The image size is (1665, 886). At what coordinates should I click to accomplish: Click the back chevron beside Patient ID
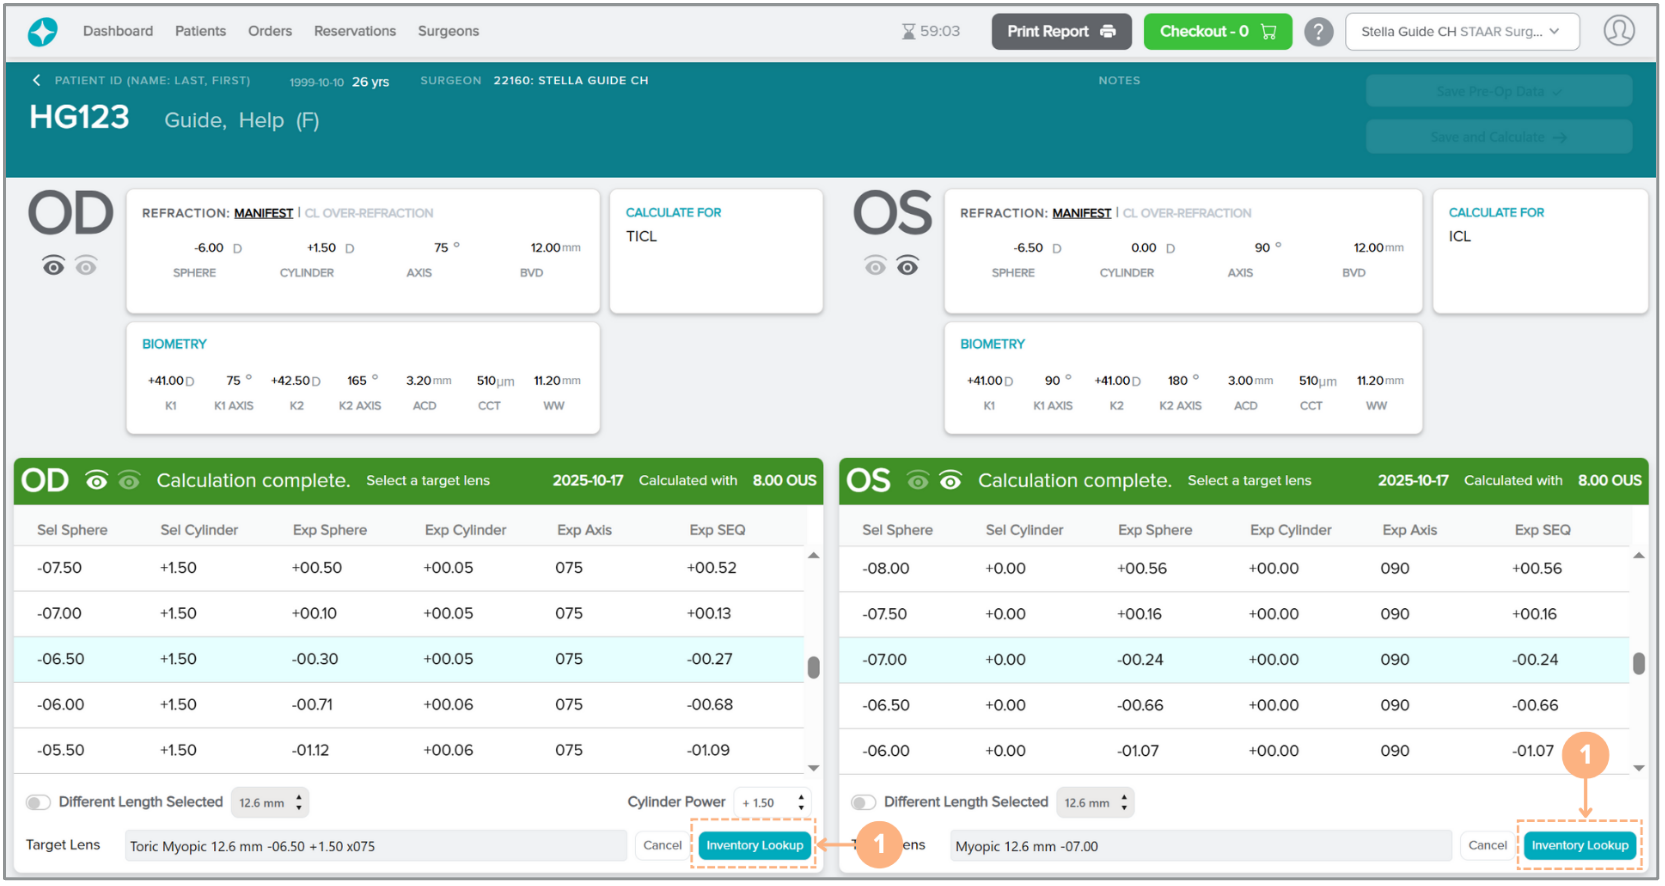coord(37,80)
